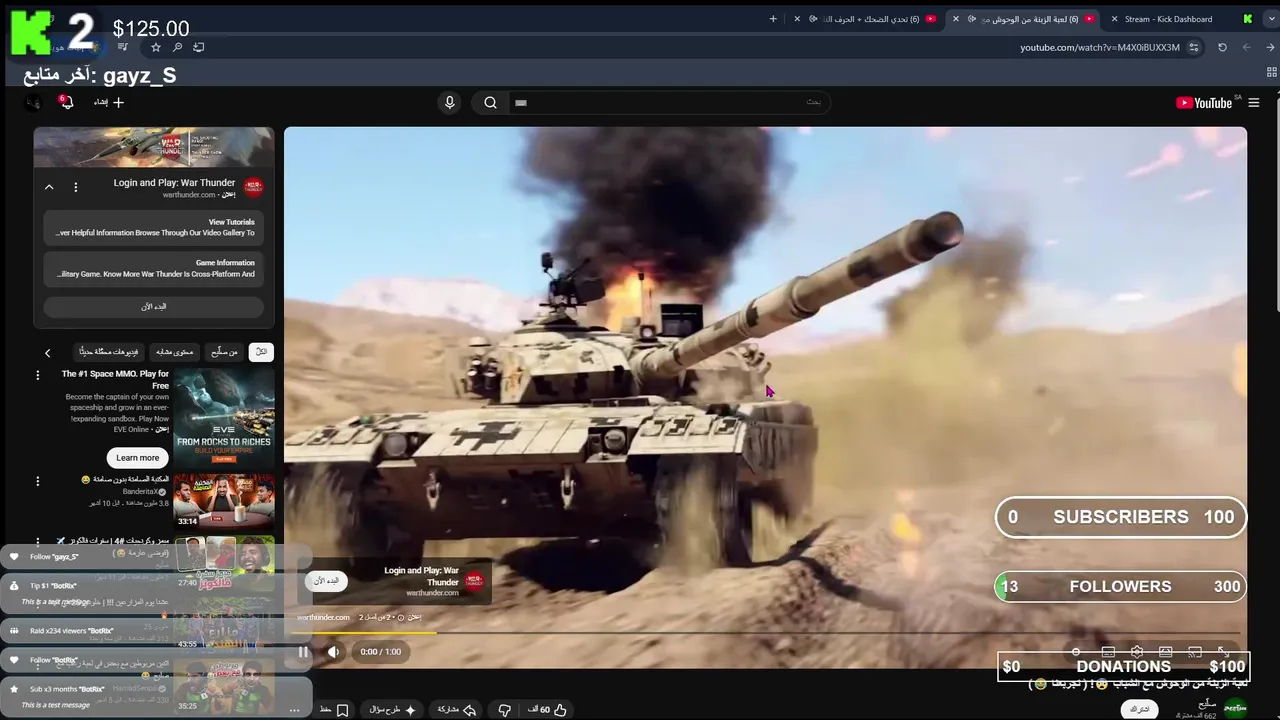Open the YouTube guide hamburger menu

[x=1253, y=102]
